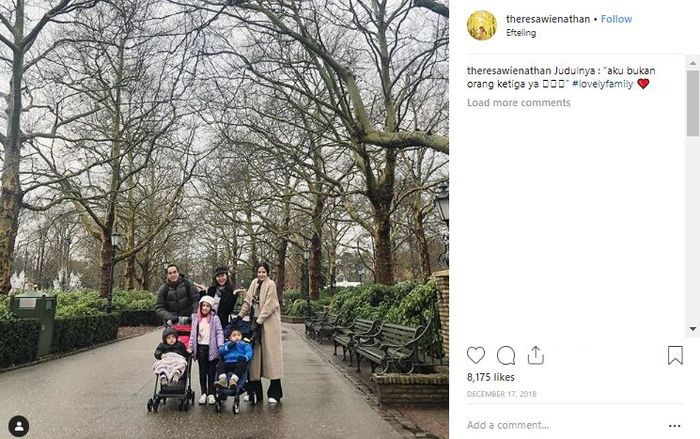Screen dimensions: 700x439
Task: Click the Add a comment field
Action: tap(565, 425)
